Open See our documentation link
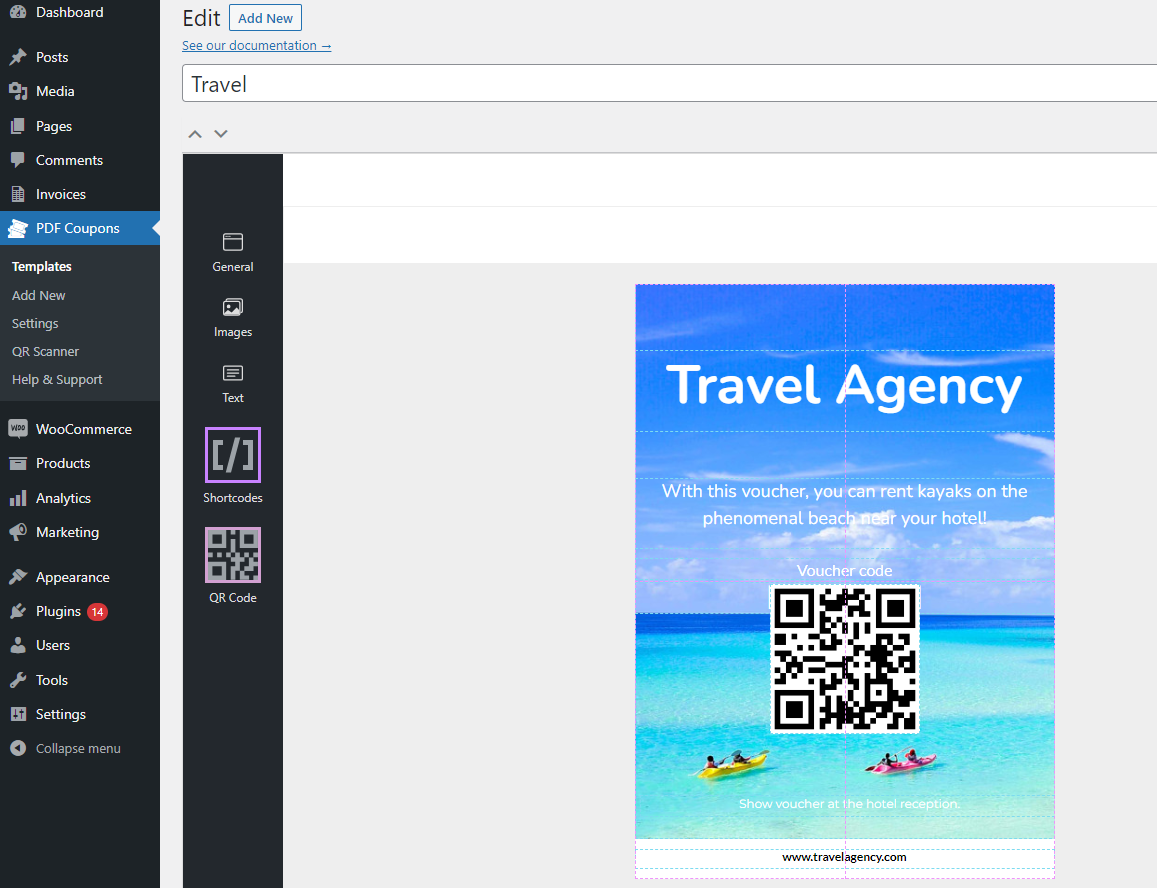The height and width of the screenshot is (888, 1157). 256,46
